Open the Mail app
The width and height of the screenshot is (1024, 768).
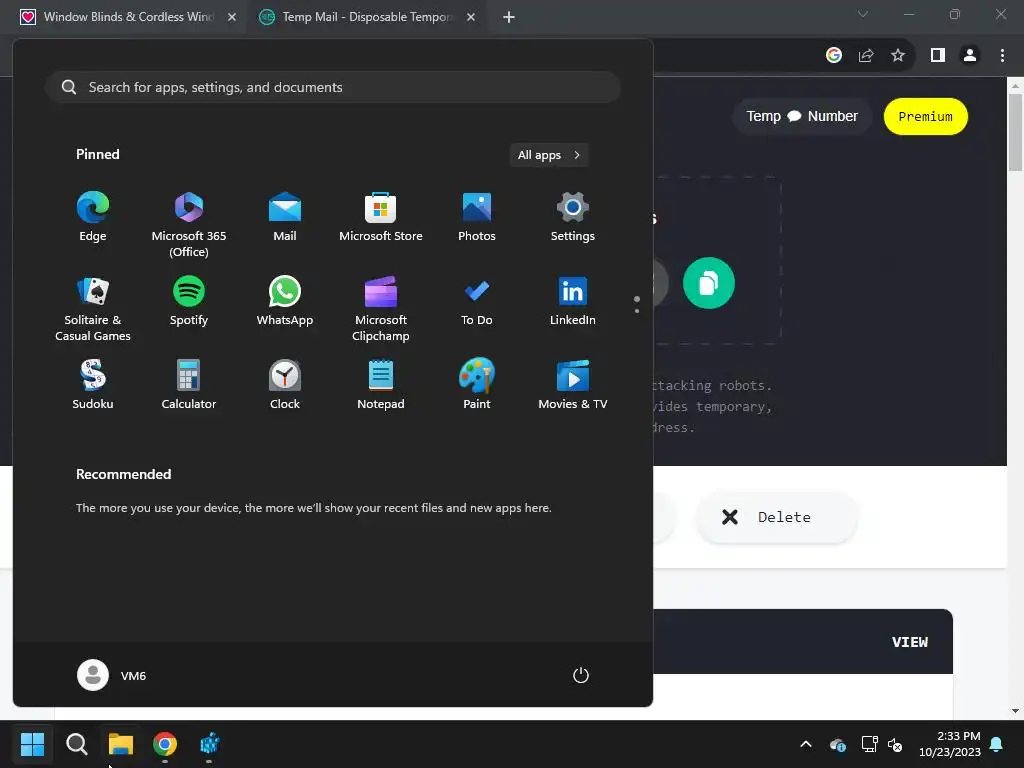tap(285, 217)
